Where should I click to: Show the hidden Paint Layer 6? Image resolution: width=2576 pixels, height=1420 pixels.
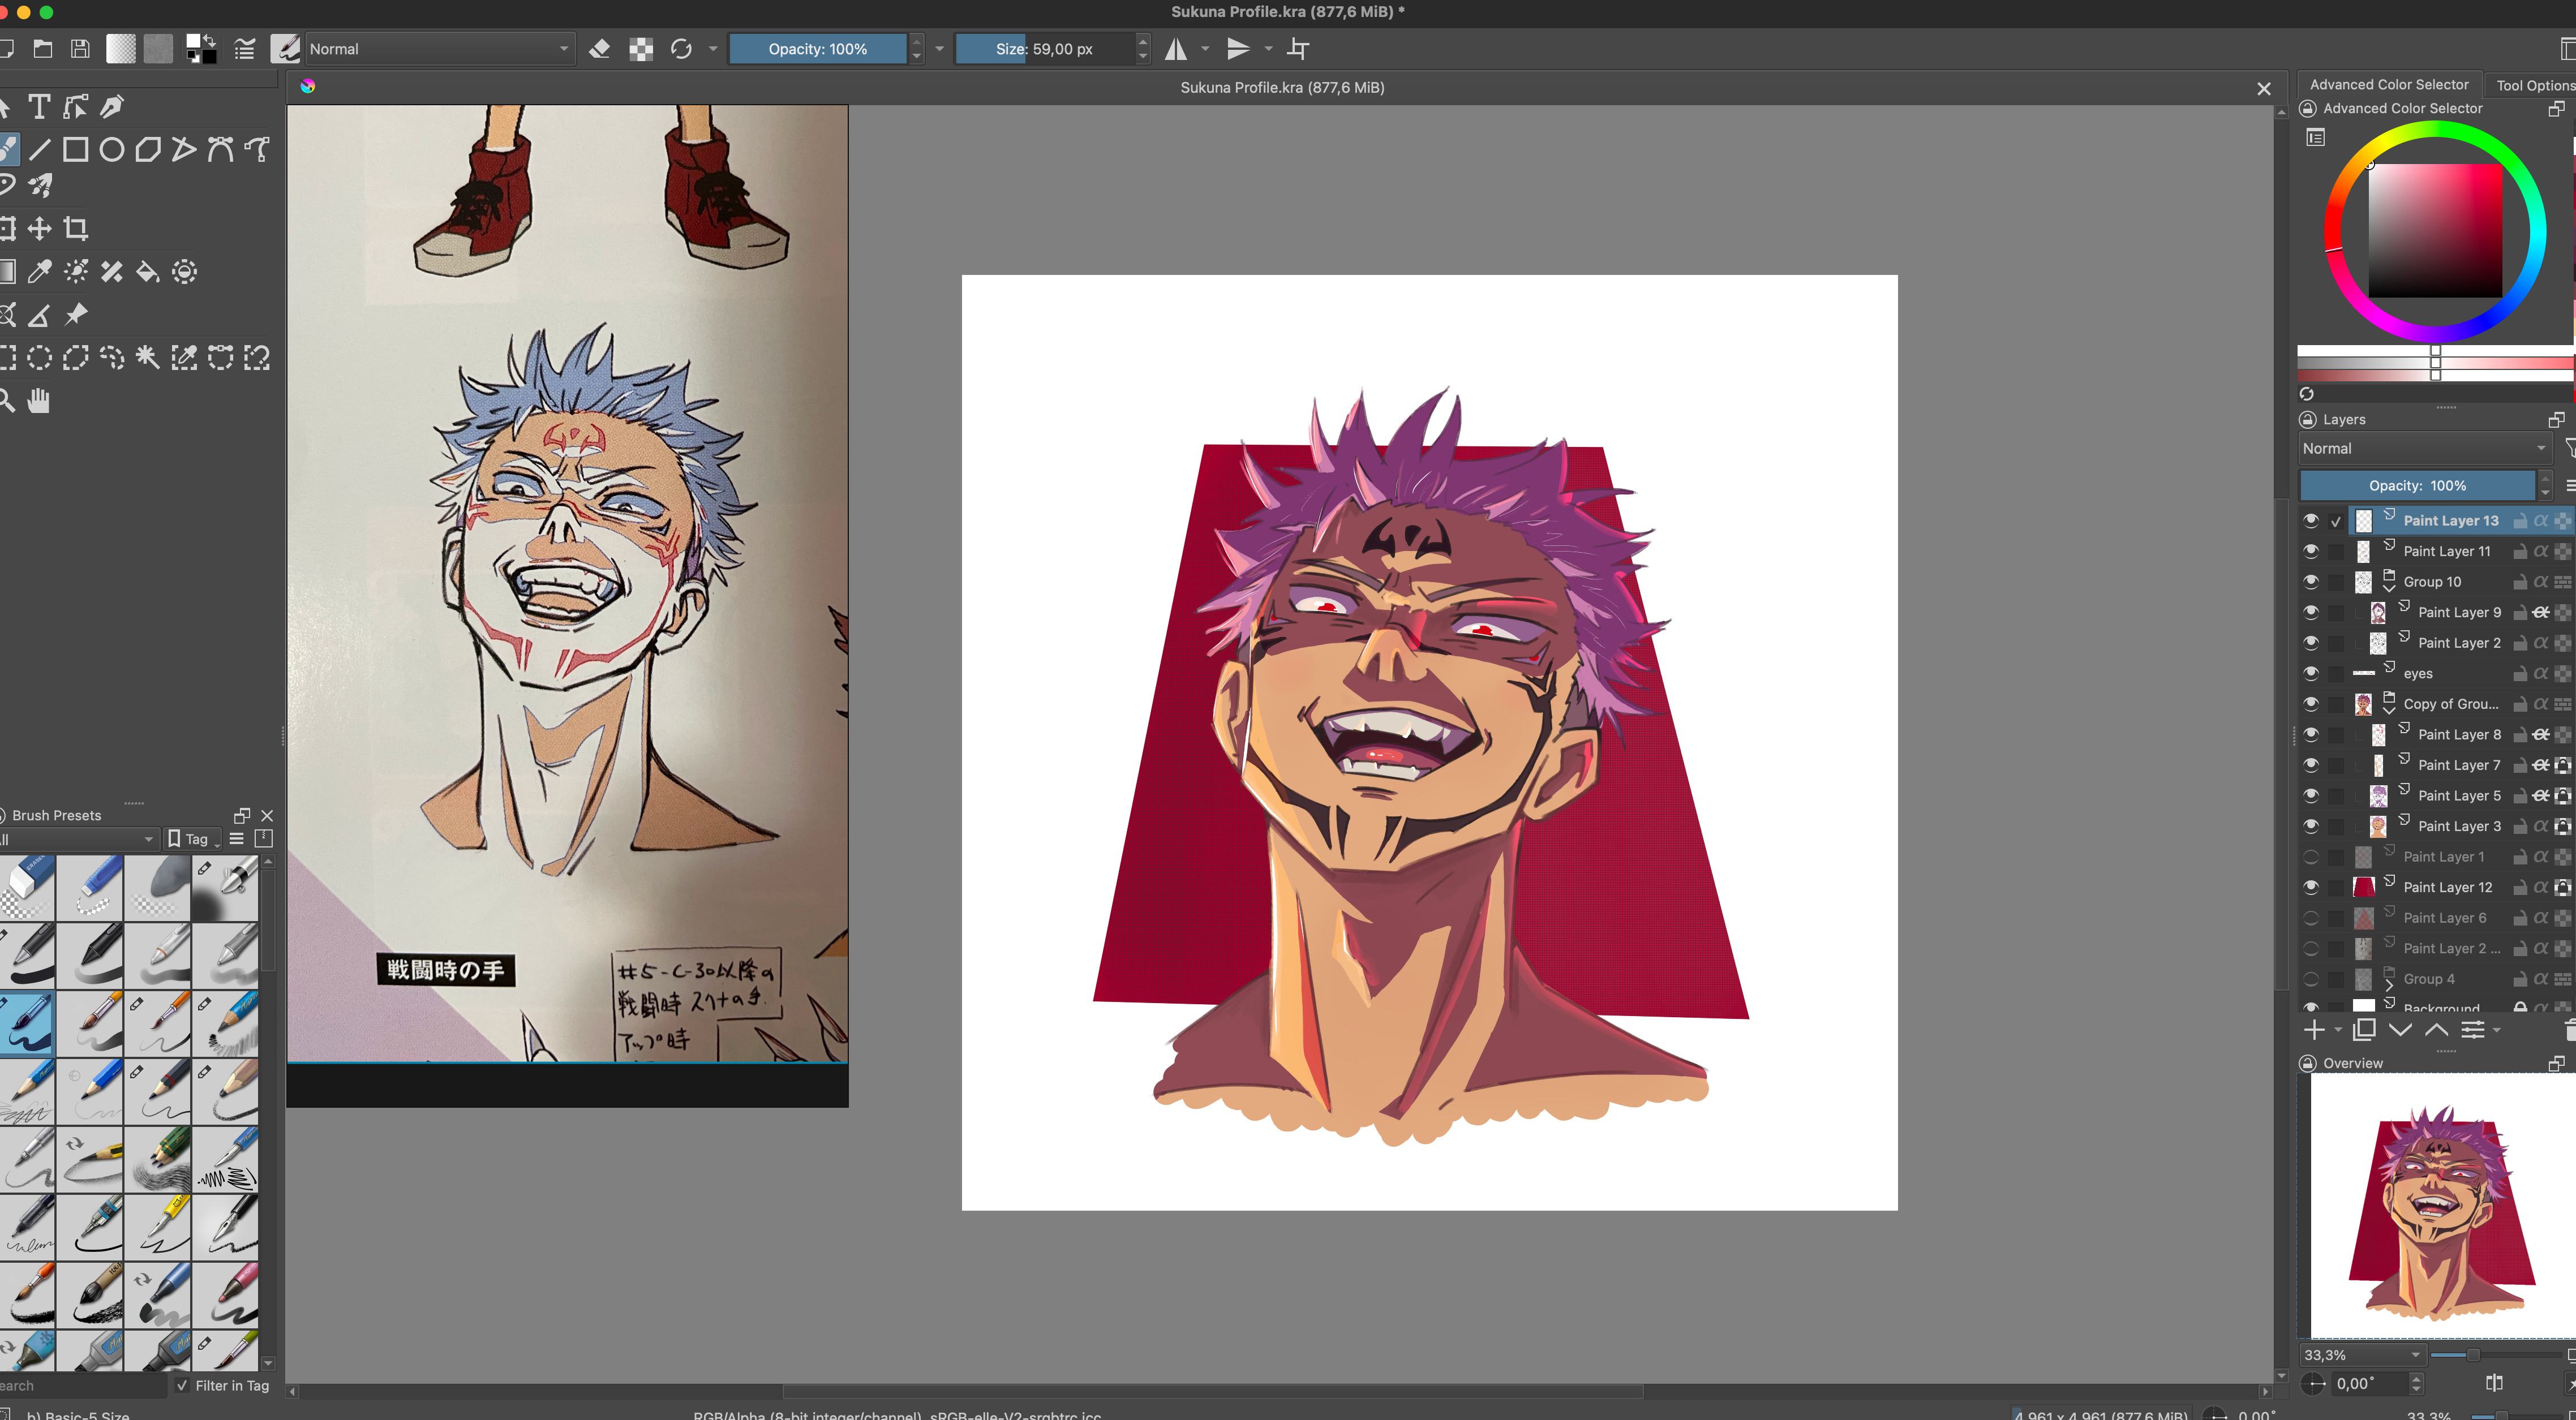2311,918
